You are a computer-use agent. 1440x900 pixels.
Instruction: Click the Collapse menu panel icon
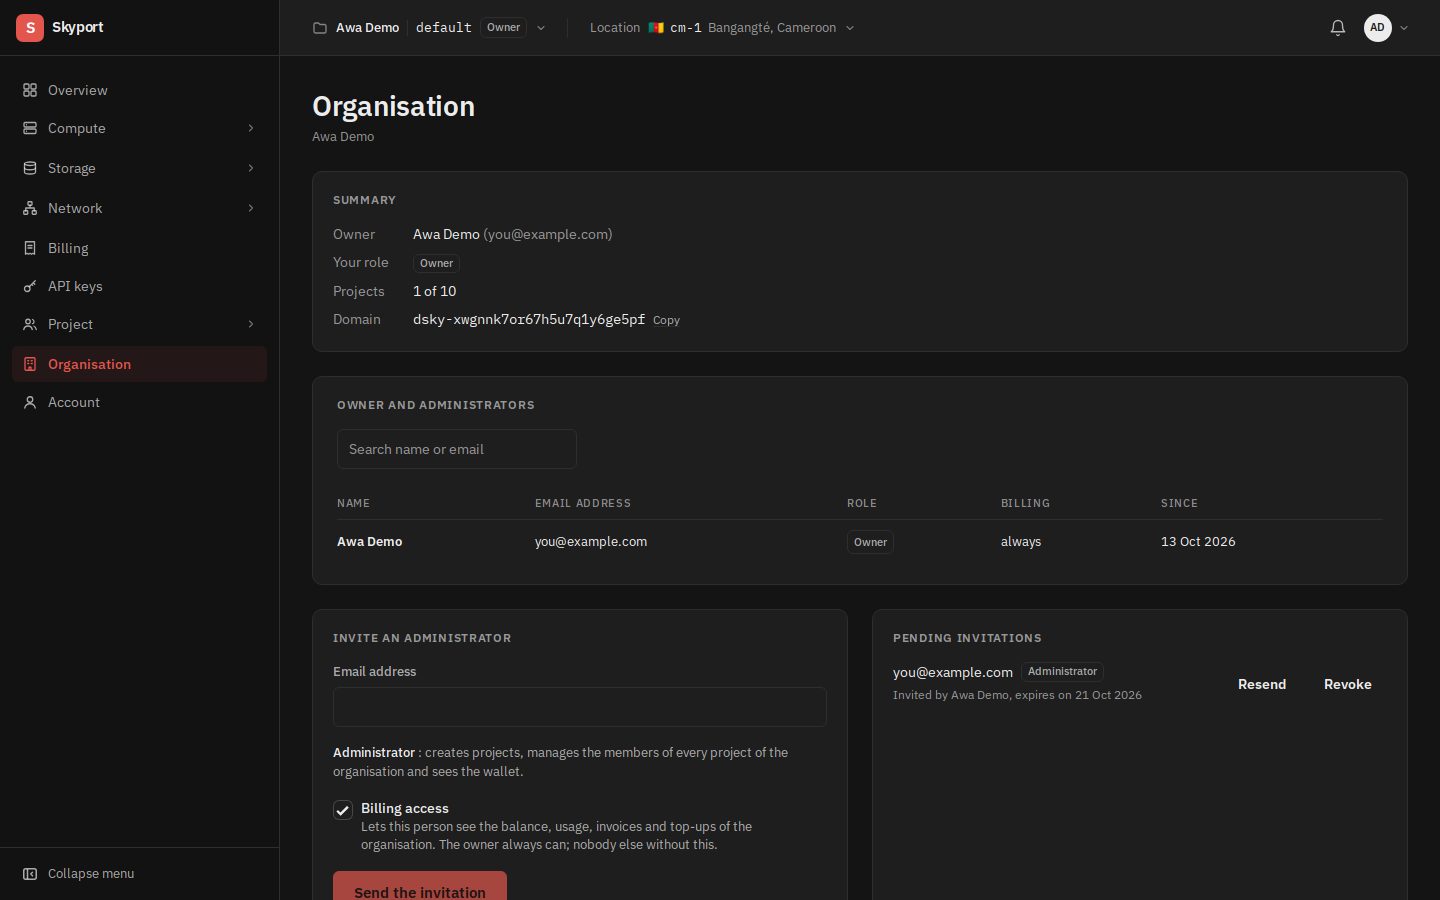[x=30, y=874]
